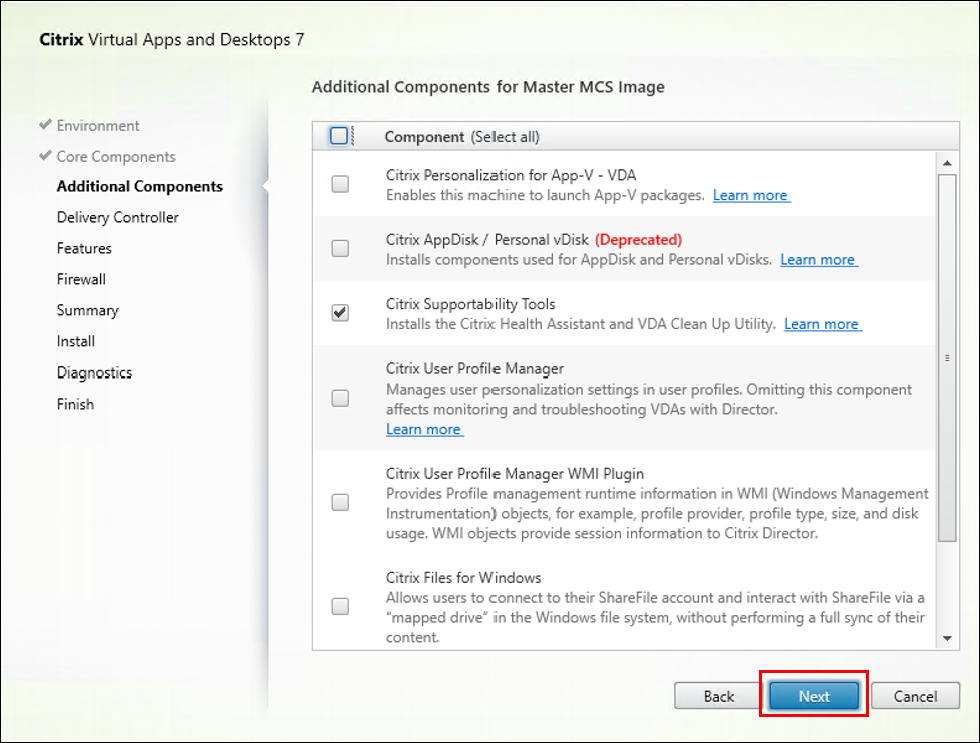Select the Delivery Controller step in sidebar

point(118,217)
